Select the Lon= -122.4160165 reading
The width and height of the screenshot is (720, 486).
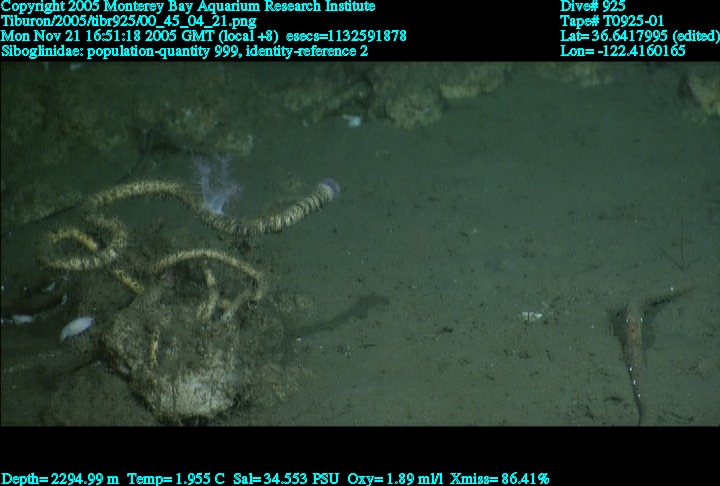click(623, 50)
